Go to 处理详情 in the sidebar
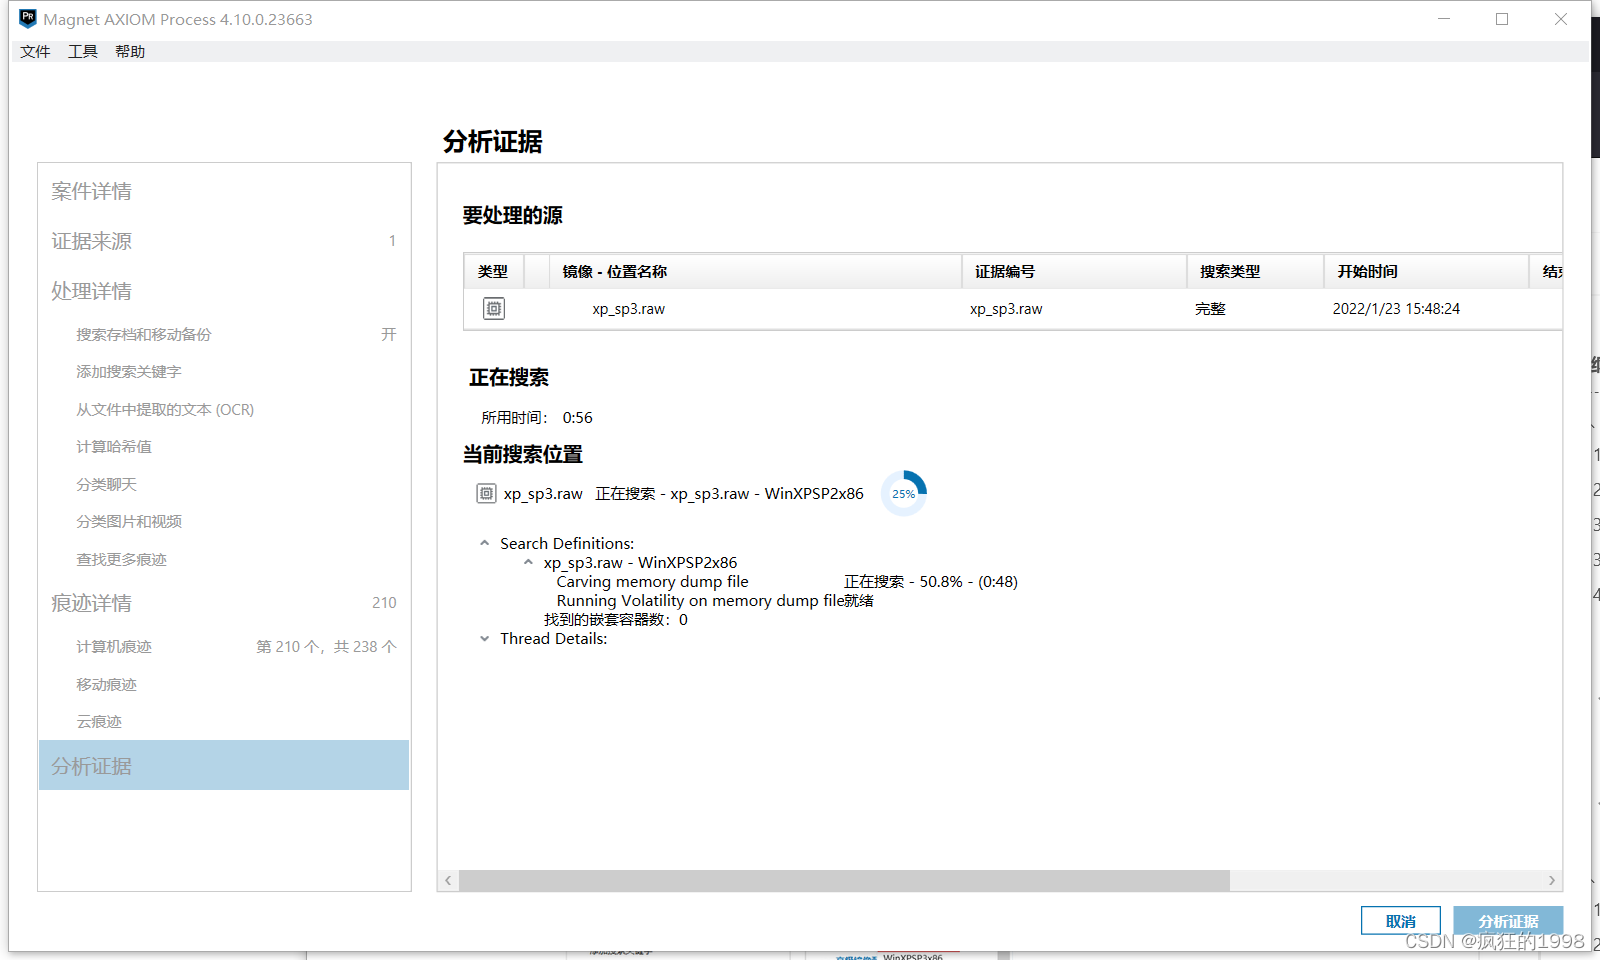1600x960 pixels. coord(92,291)
